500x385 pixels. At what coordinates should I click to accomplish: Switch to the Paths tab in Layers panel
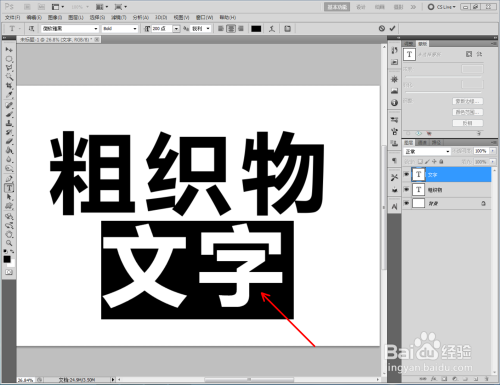click(x=436, y=143)
